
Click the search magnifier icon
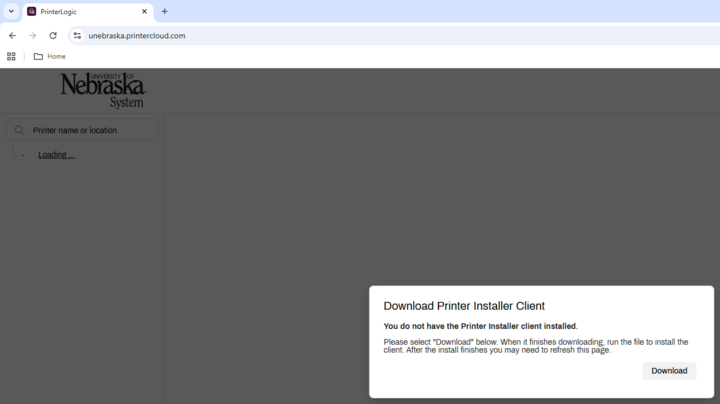(19, 130)
